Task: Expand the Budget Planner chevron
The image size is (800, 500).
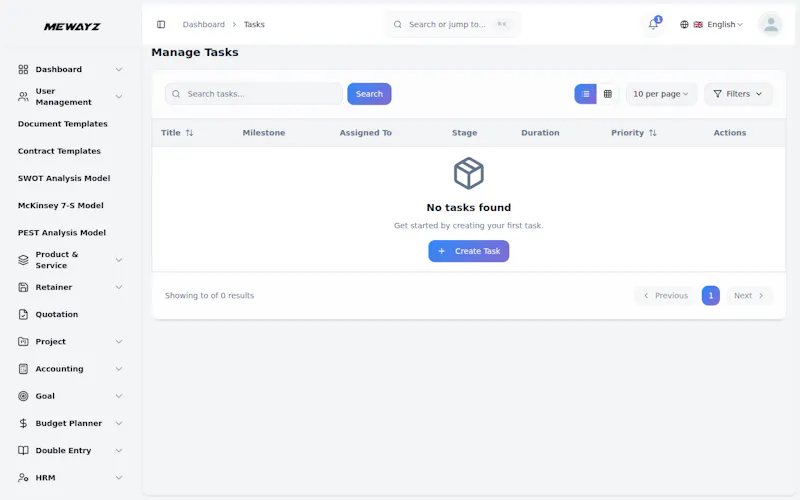Action: pyautogui.click(x=119, y=423)
